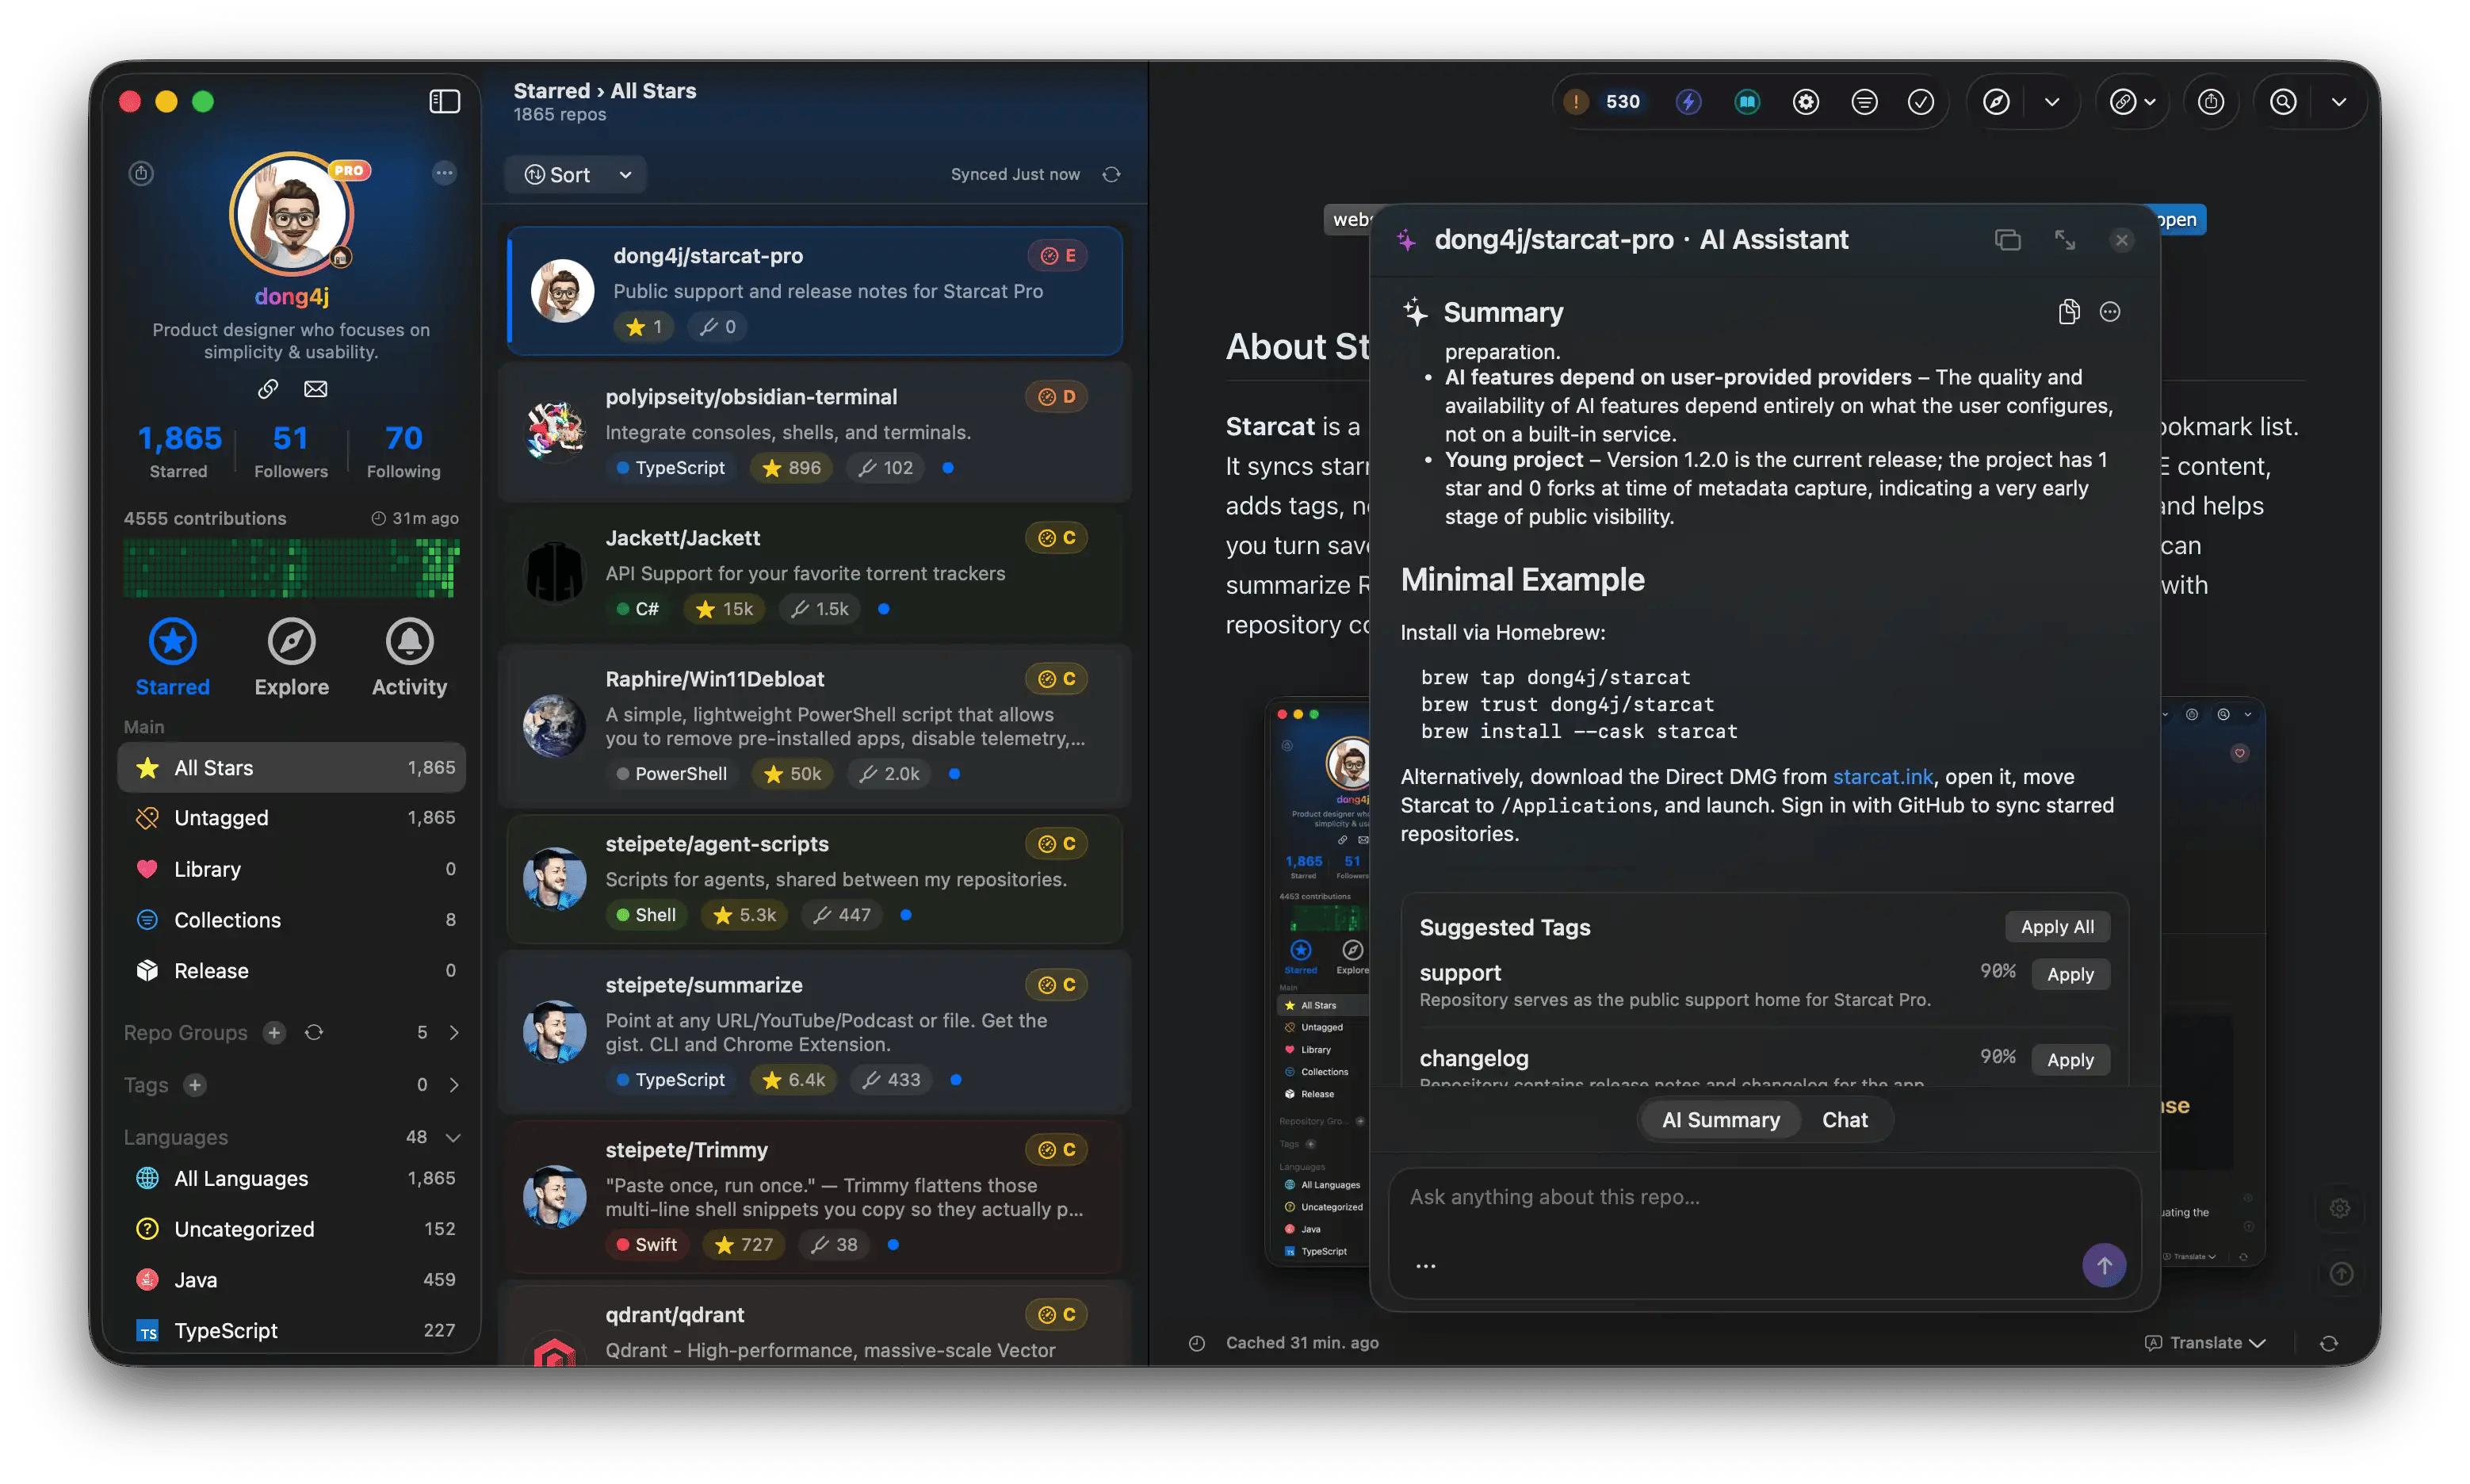The image size is (2470, 1484).
Task: Select the AI Summary tab
Action: tap(1720, 1120)
